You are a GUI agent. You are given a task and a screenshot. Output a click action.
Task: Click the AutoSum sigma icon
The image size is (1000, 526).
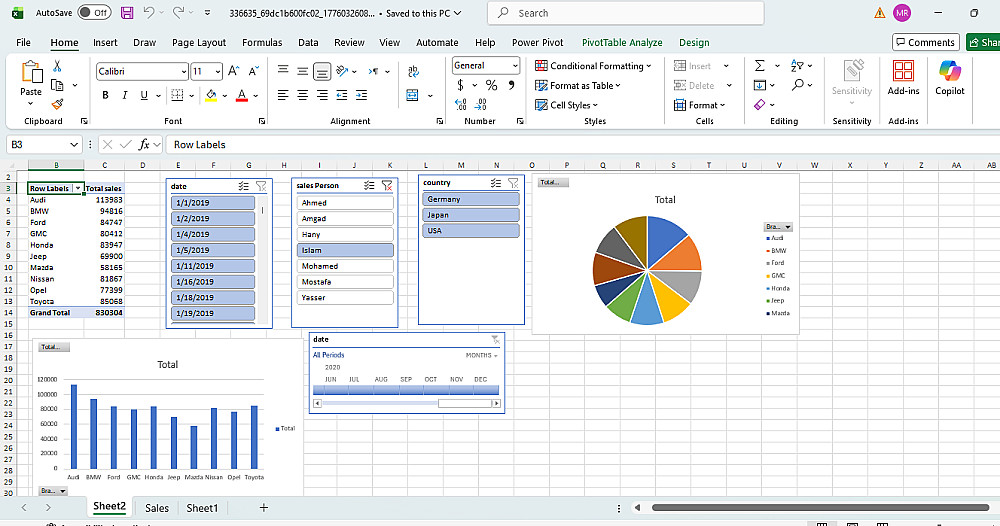pos(760,66)
